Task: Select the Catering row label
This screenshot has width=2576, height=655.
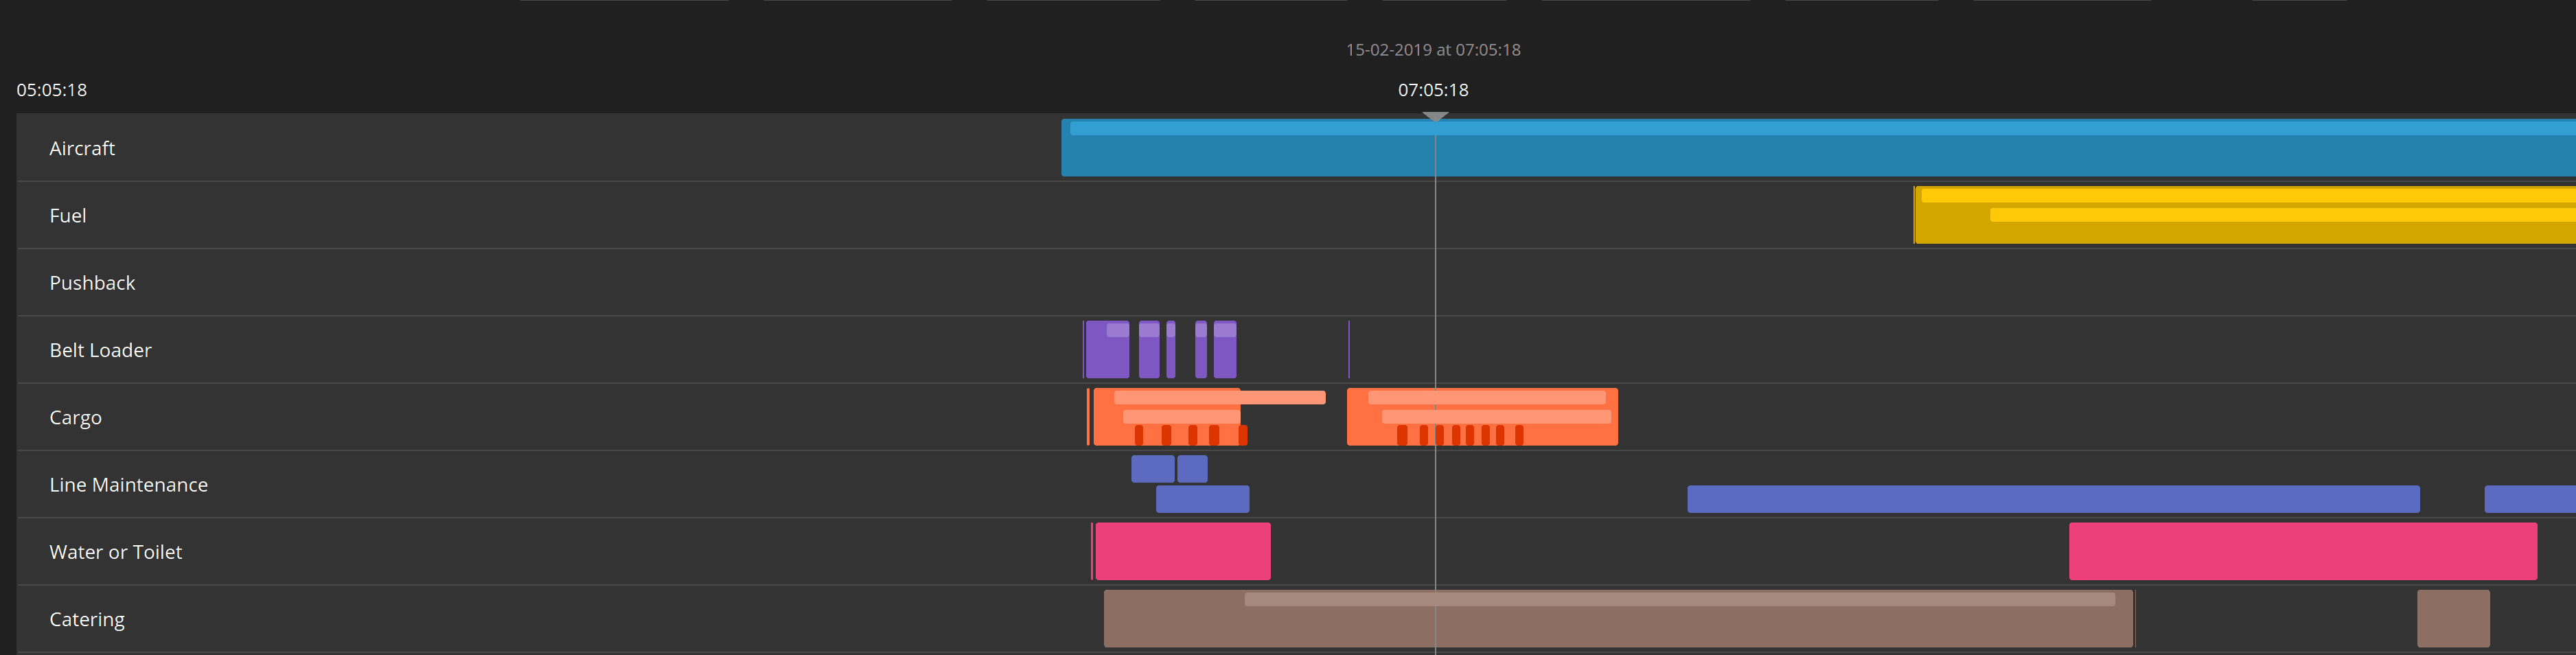Action: 87,619
